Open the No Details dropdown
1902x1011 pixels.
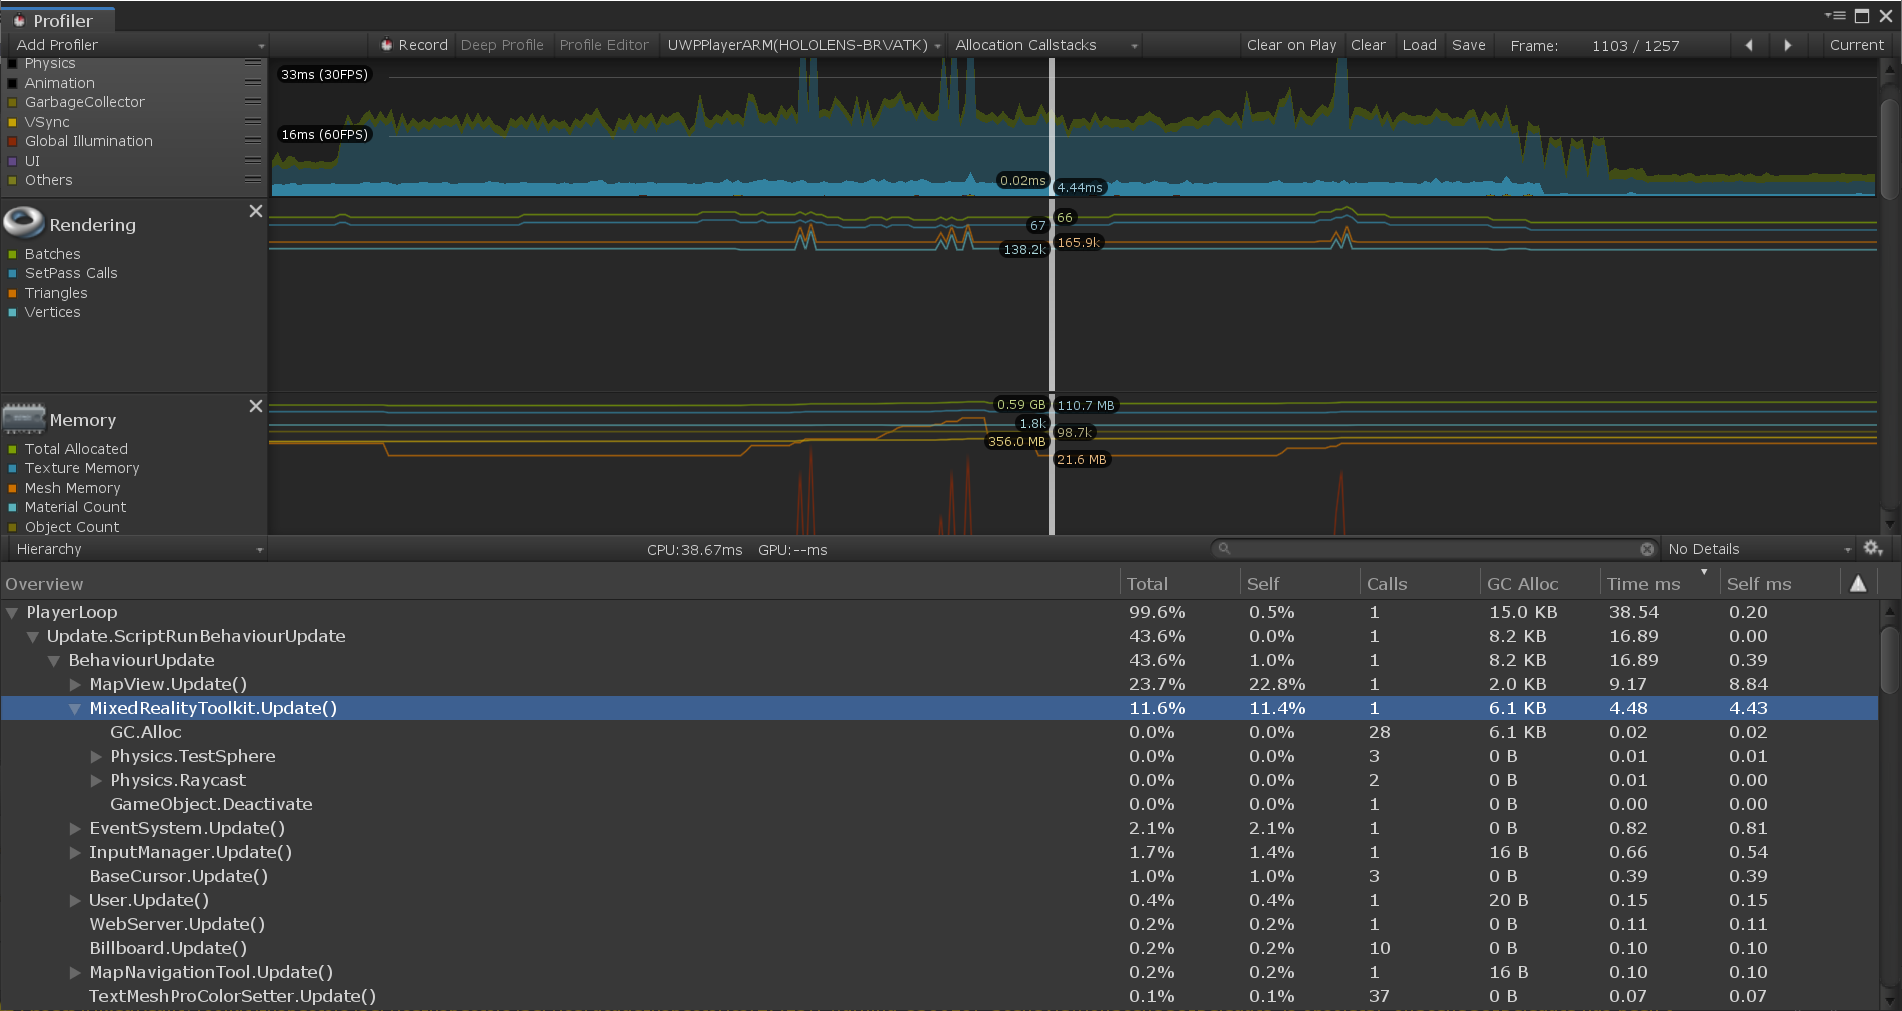[x=1759, y=549]
